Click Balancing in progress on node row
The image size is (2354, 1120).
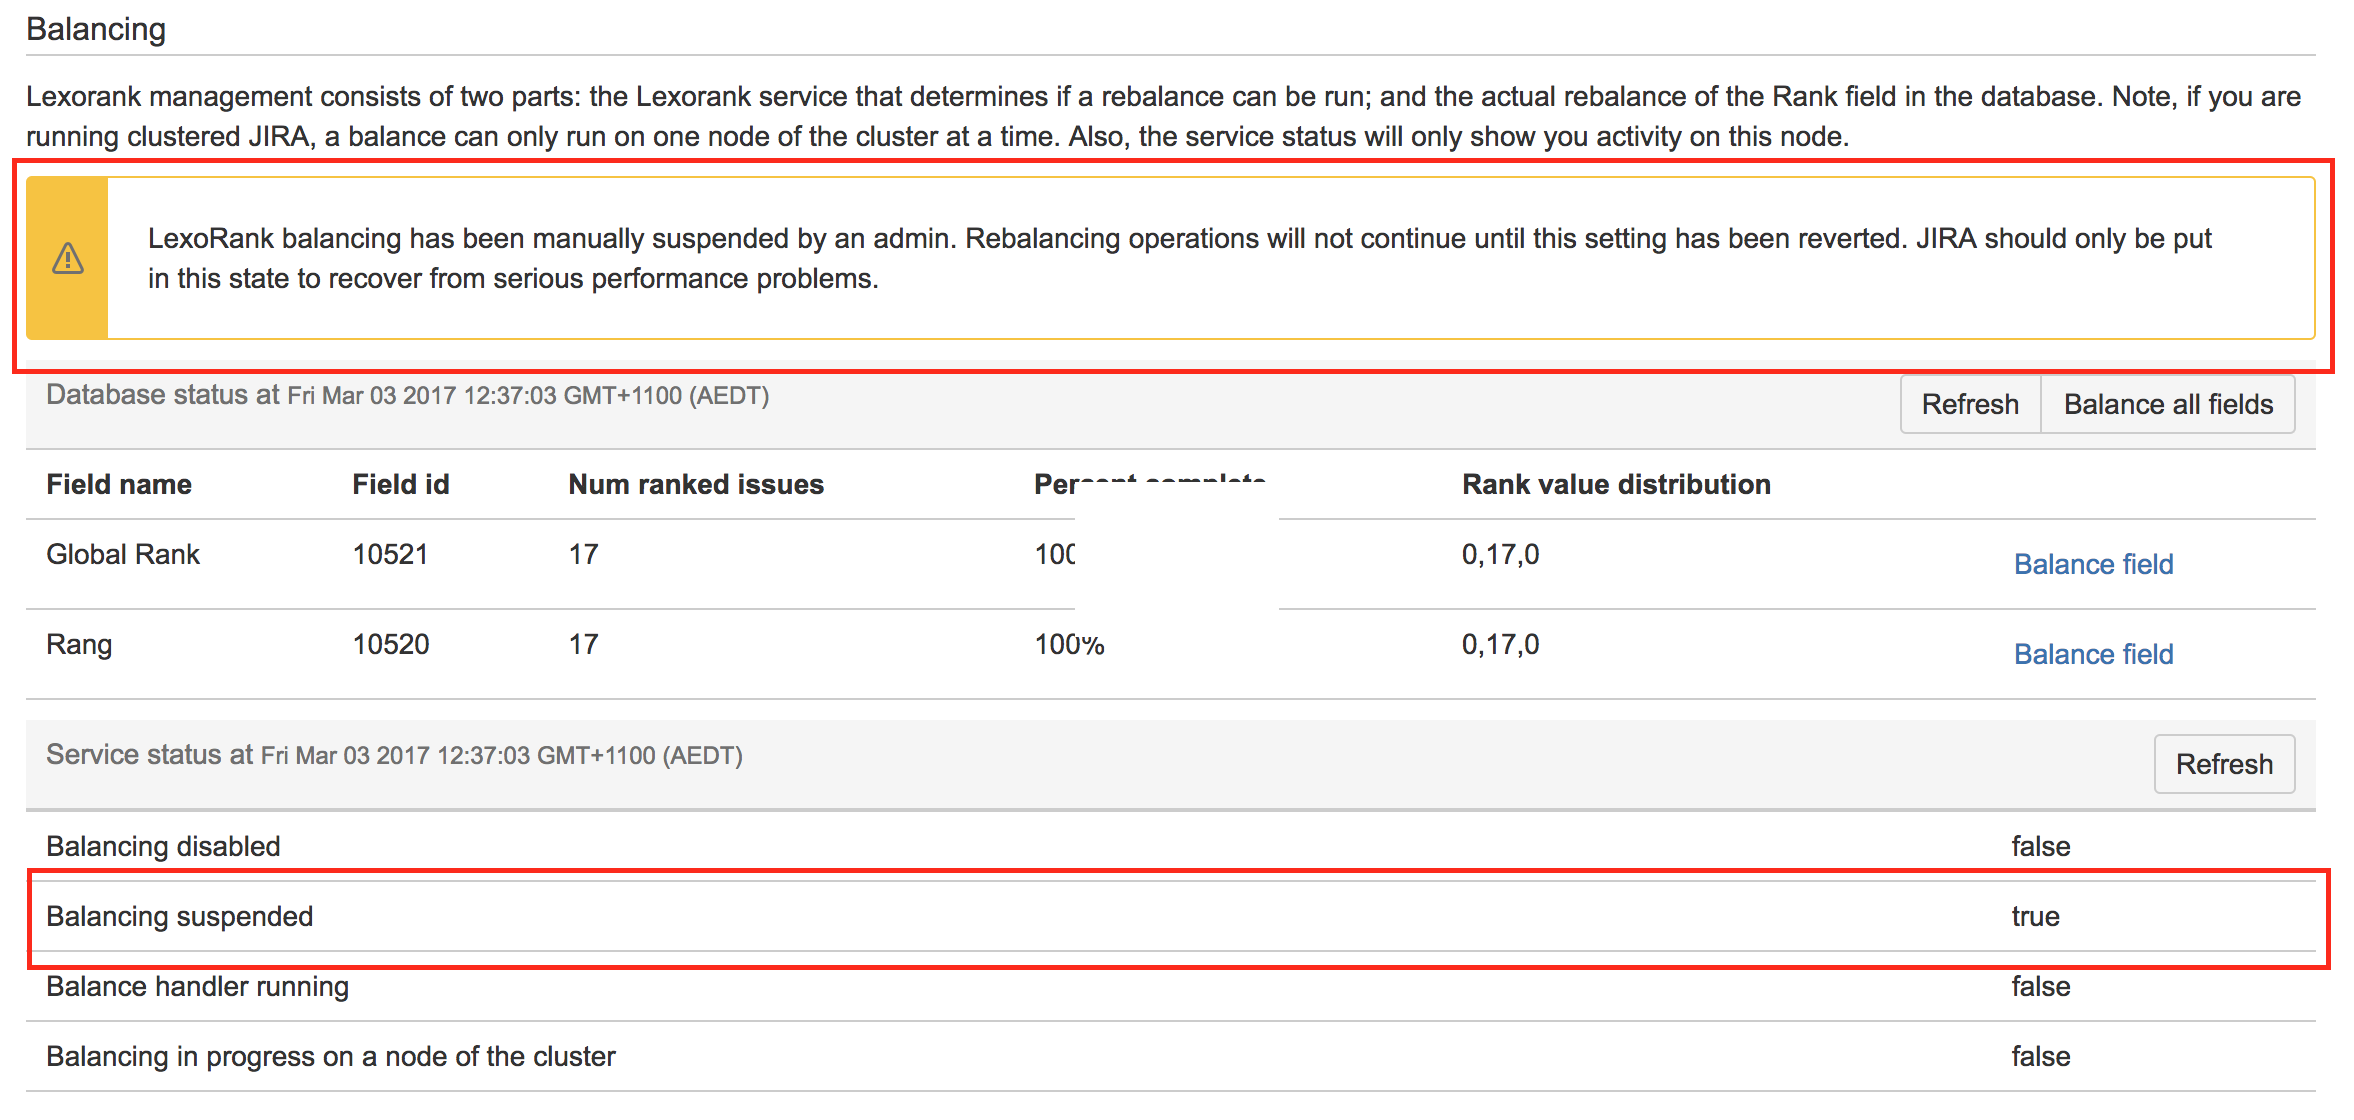[331, 1056]
